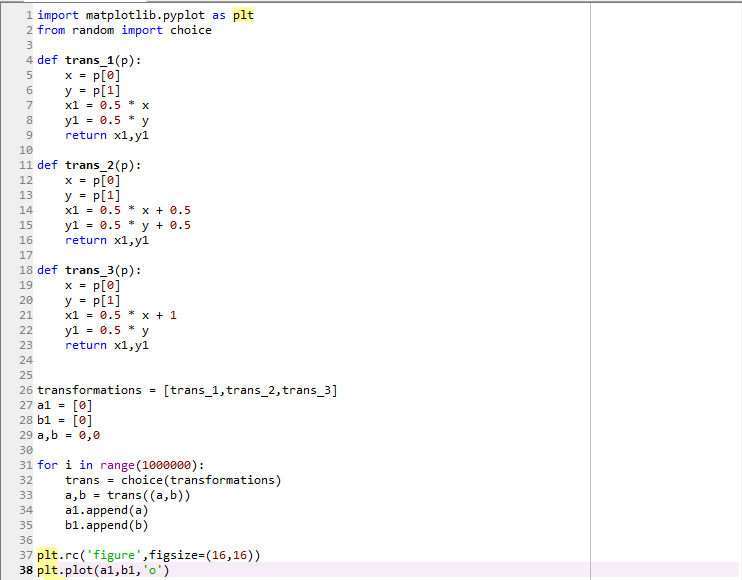Click '0,0' on line 29

coord(89,435)
